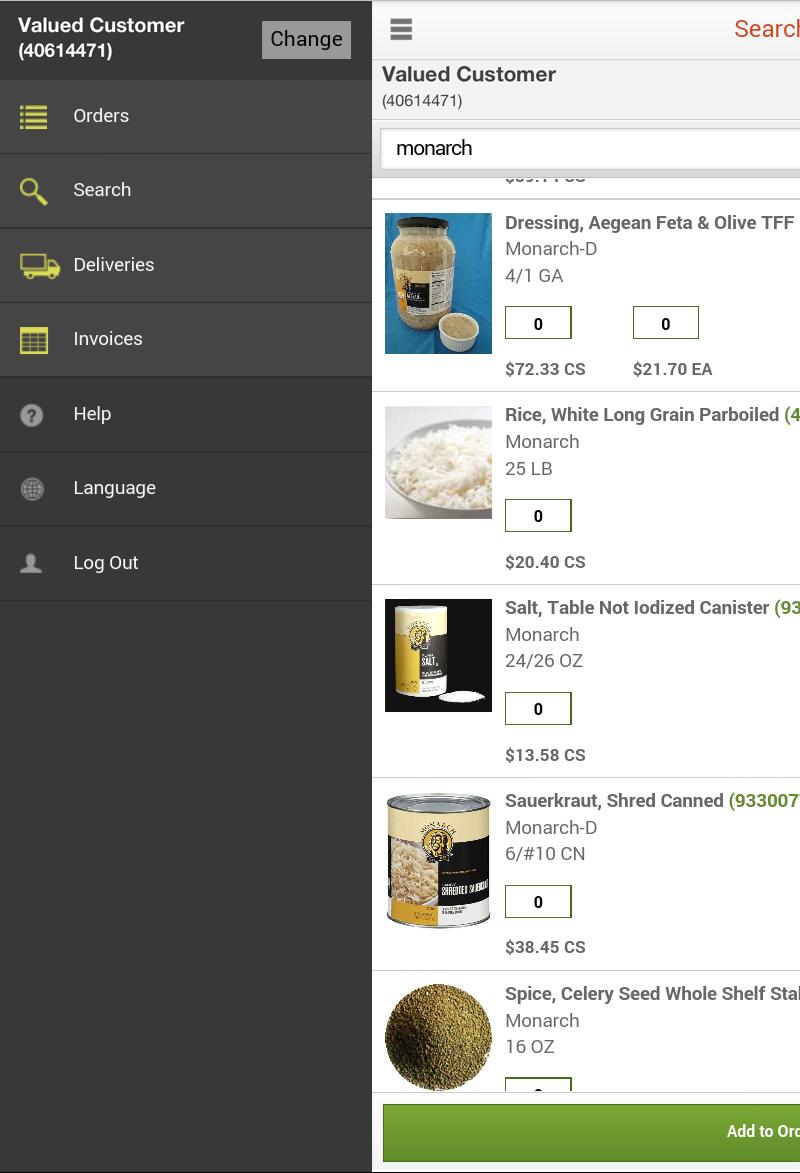Click the Help question mark icon

click(x=31, y=414)
